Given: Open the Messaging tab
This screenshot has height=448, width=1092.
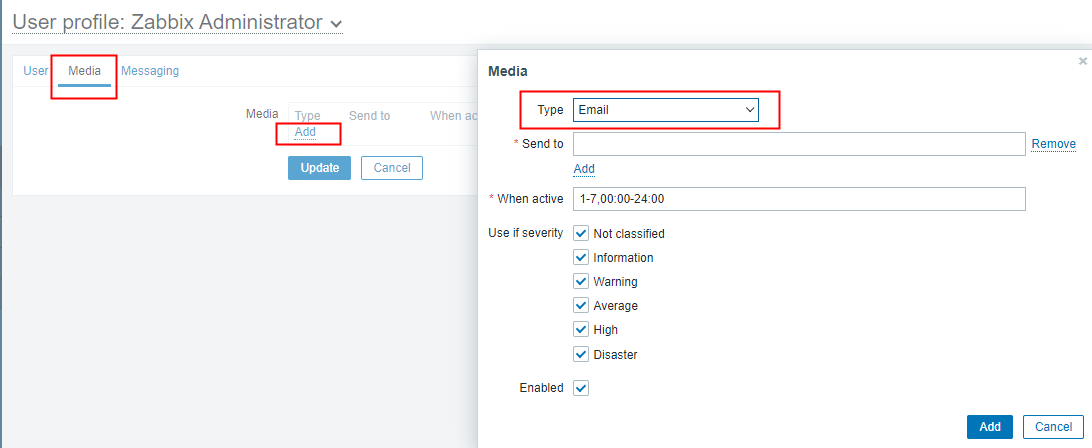Looking at the screenshot, I should point(150,71).
